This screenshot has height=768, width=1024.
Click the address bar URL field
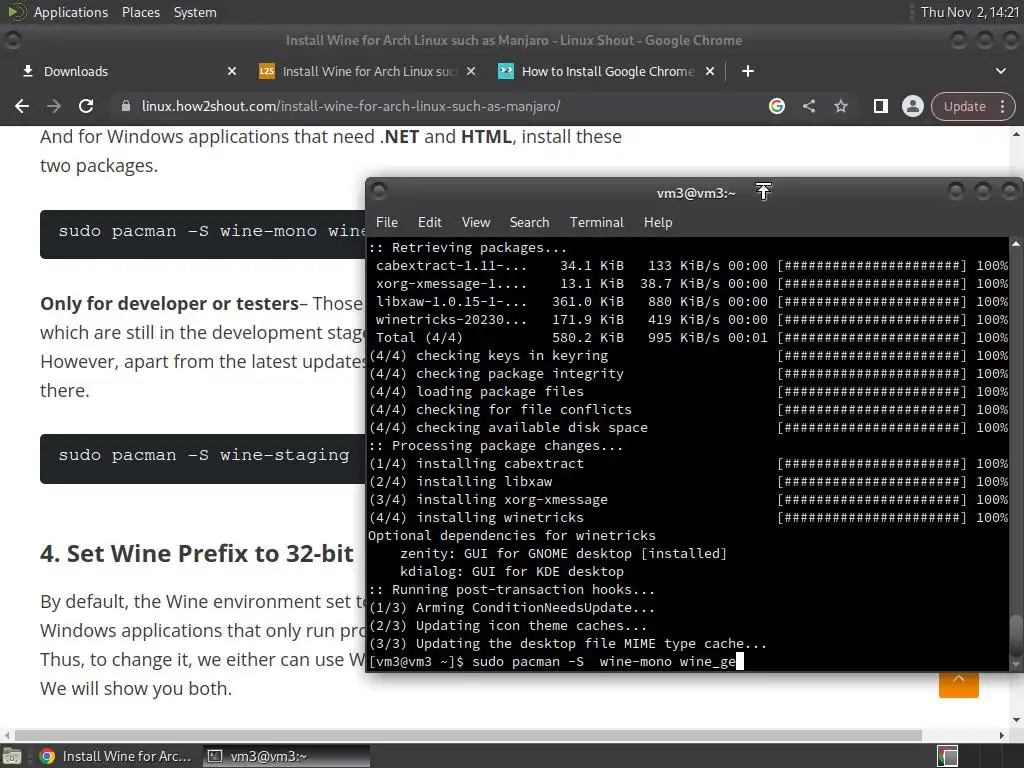pyautogui.click(x=351, y=106)
